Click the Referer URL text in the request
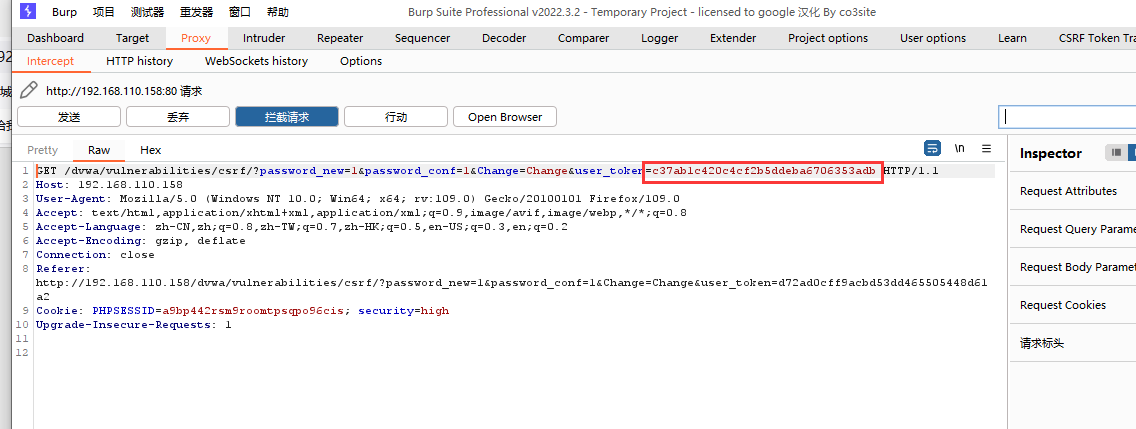This screenshot has width=1136, height=429. 511,289
